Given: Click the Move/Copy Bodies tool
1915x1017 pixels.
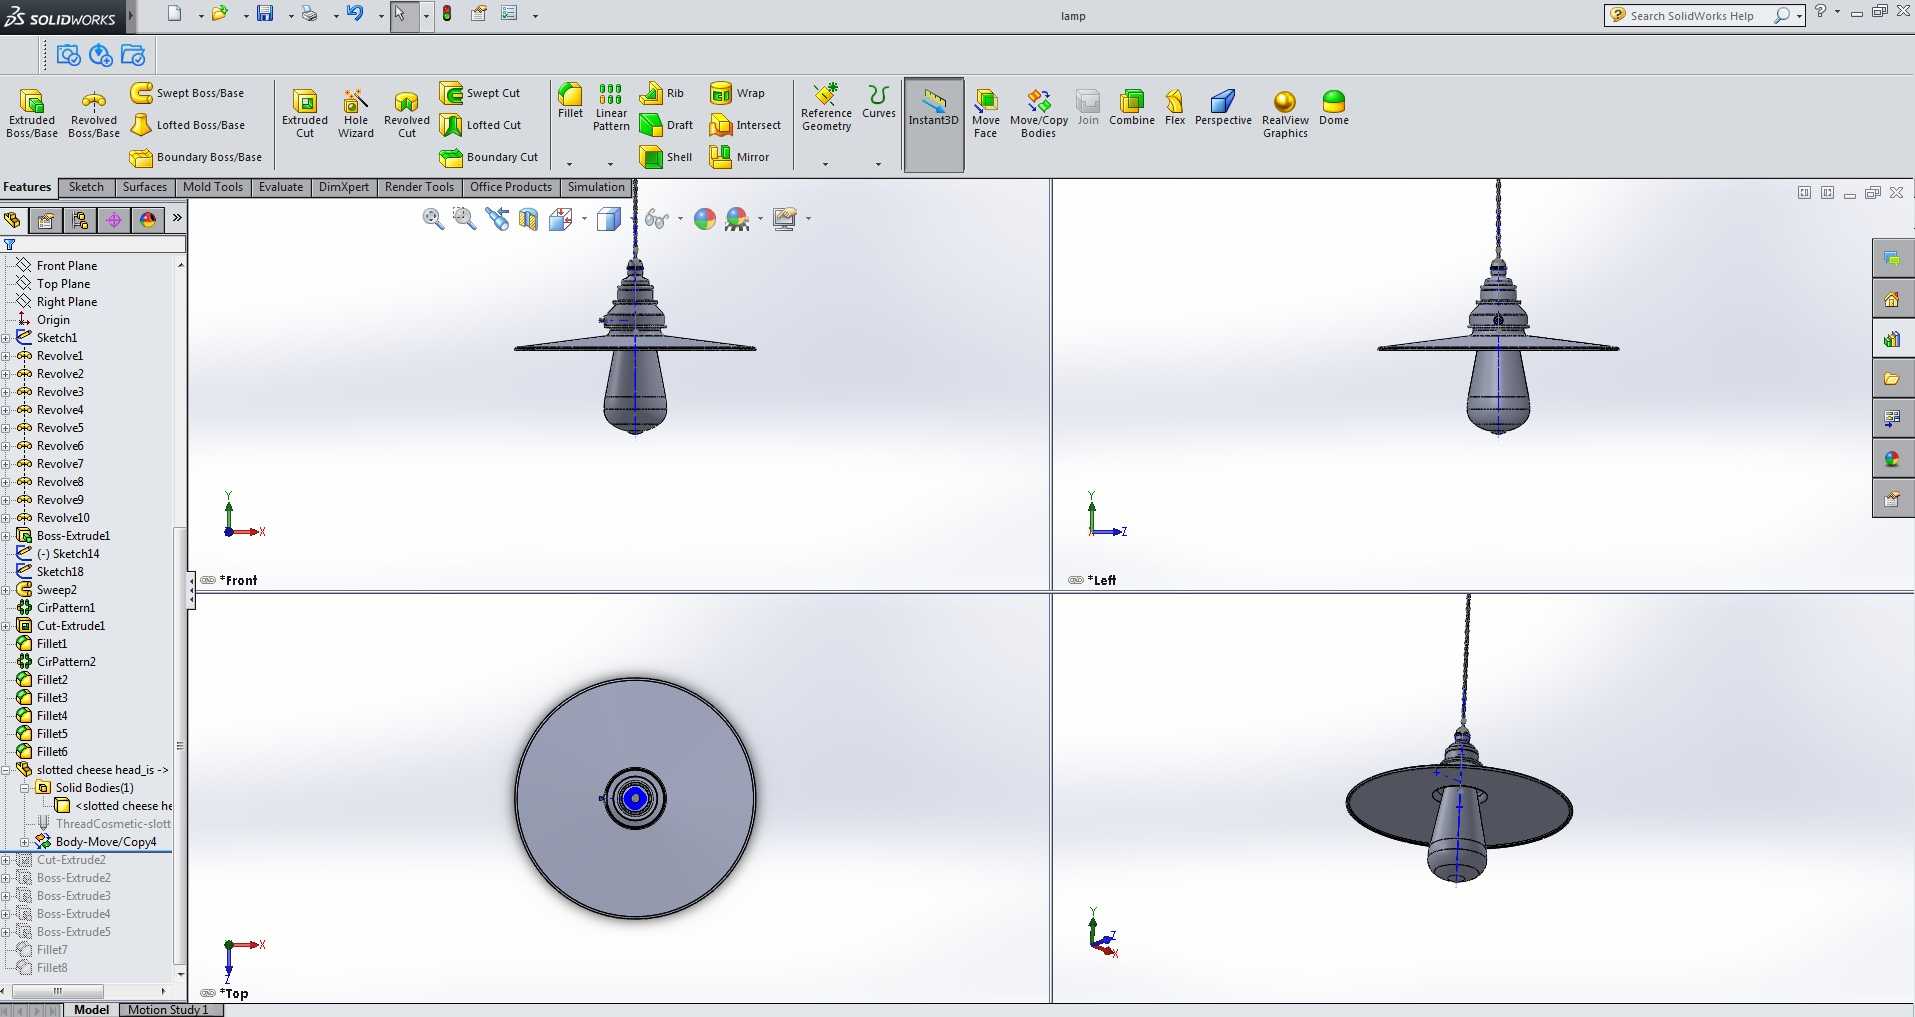Looking at the screenshot, I should click(x=1039, y=112).
